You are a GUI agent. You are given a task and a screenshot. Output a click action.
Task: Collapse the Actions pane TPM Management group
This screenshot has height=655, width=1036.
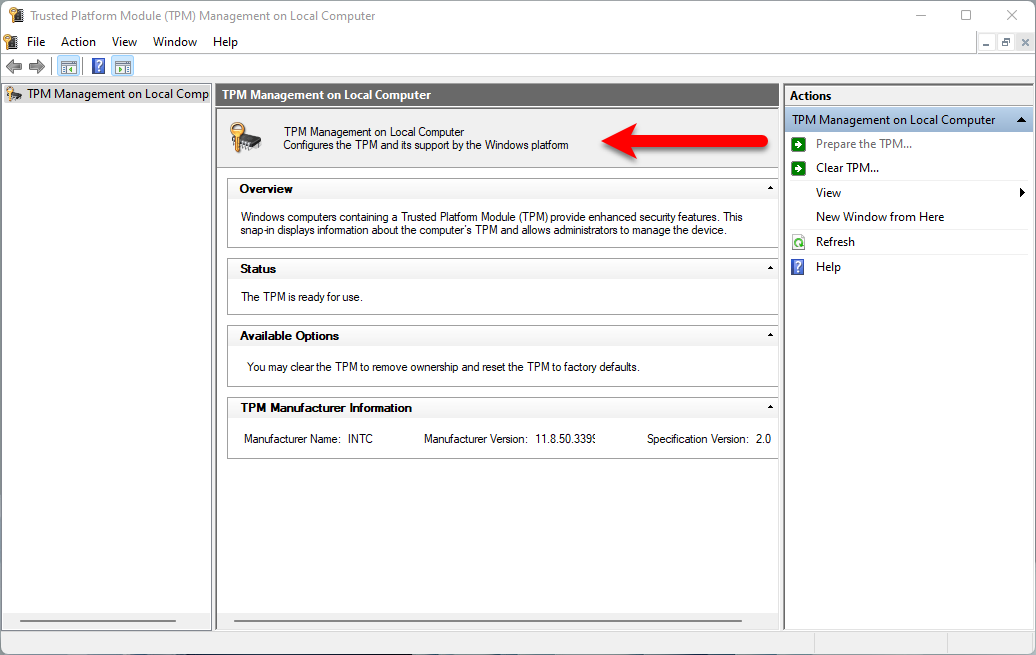tap(1021, 120)
